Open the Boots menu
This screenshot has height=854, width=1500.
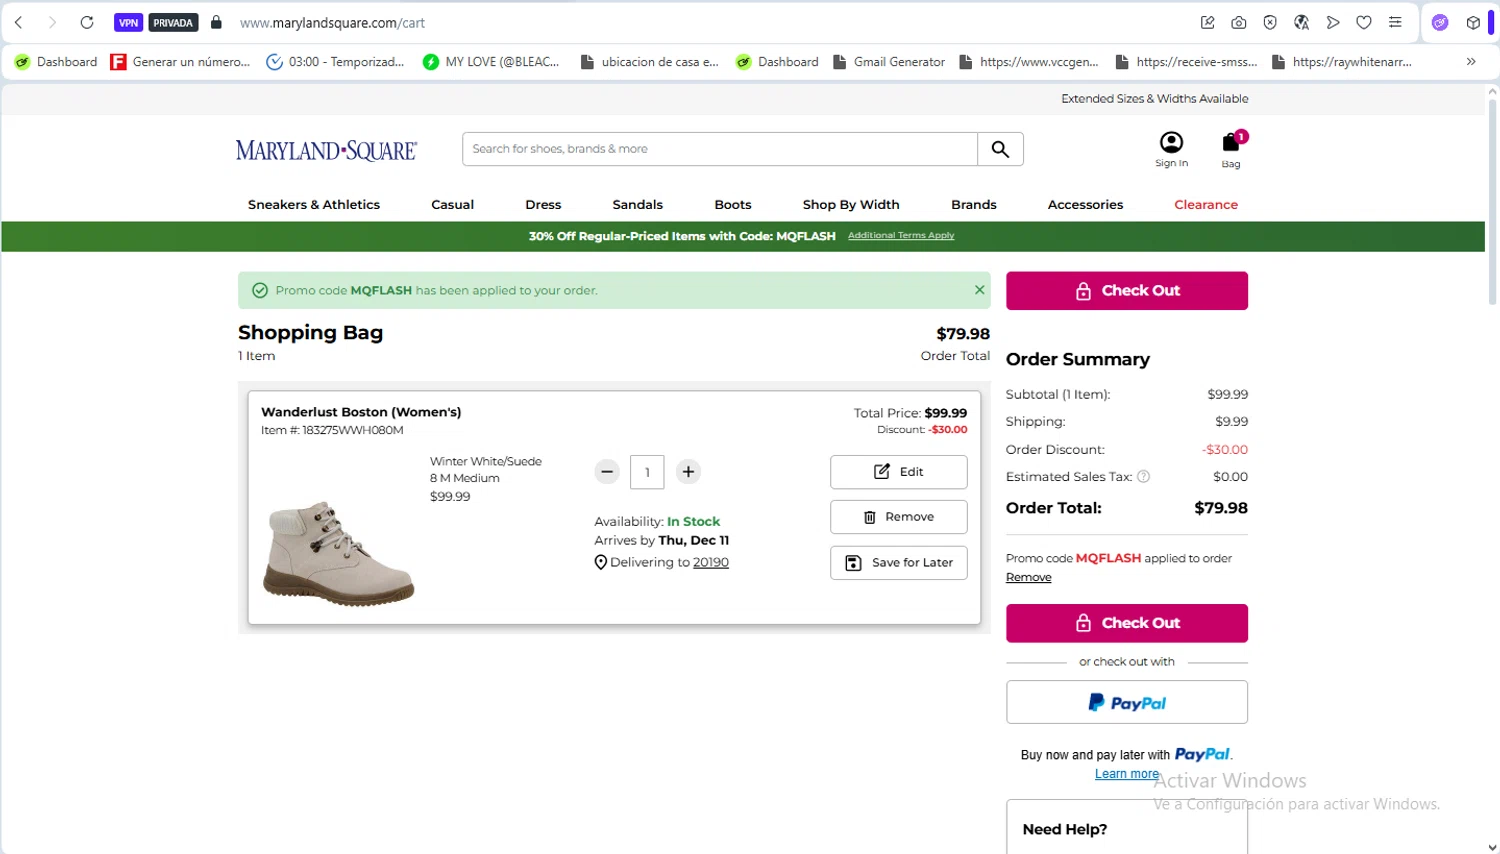[x=733, y=204]
